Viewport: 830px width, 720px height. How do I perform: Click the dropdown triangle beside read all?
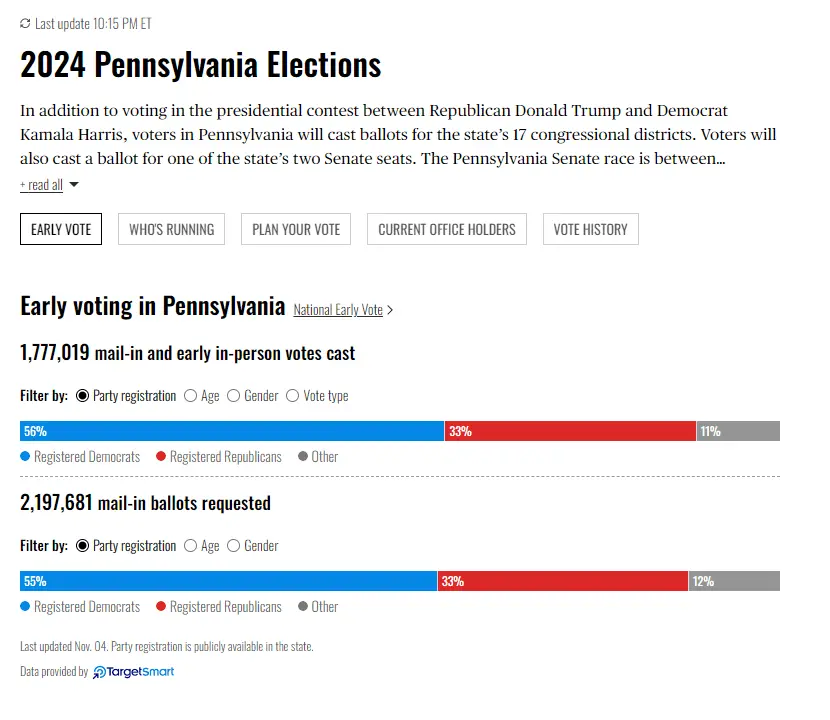point(74,185)
